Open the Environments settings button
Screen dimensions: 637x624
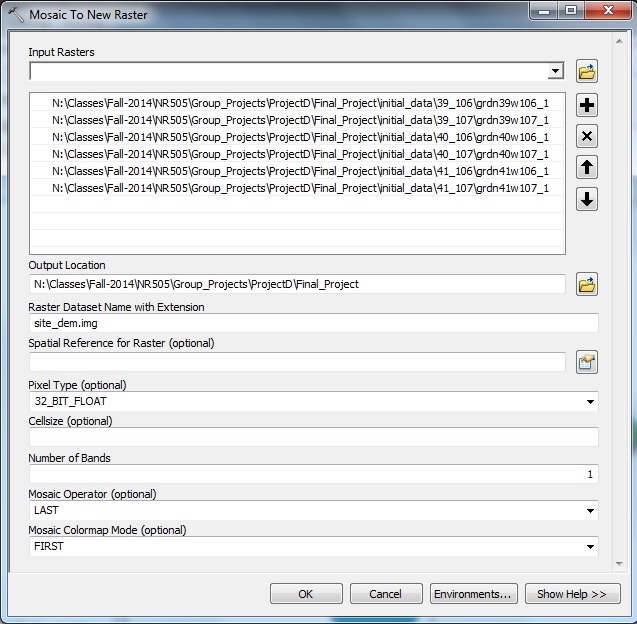coord(474,594)
